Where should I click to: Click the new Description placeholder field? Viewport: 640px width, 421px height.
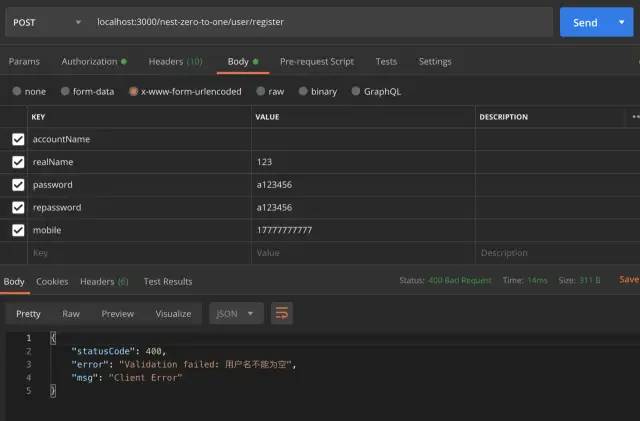[x=558, y=253]
